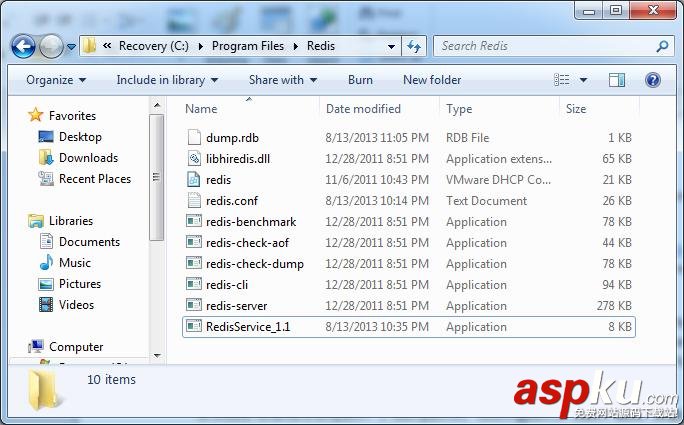Select the libhiredis.dll file icon

194,158
